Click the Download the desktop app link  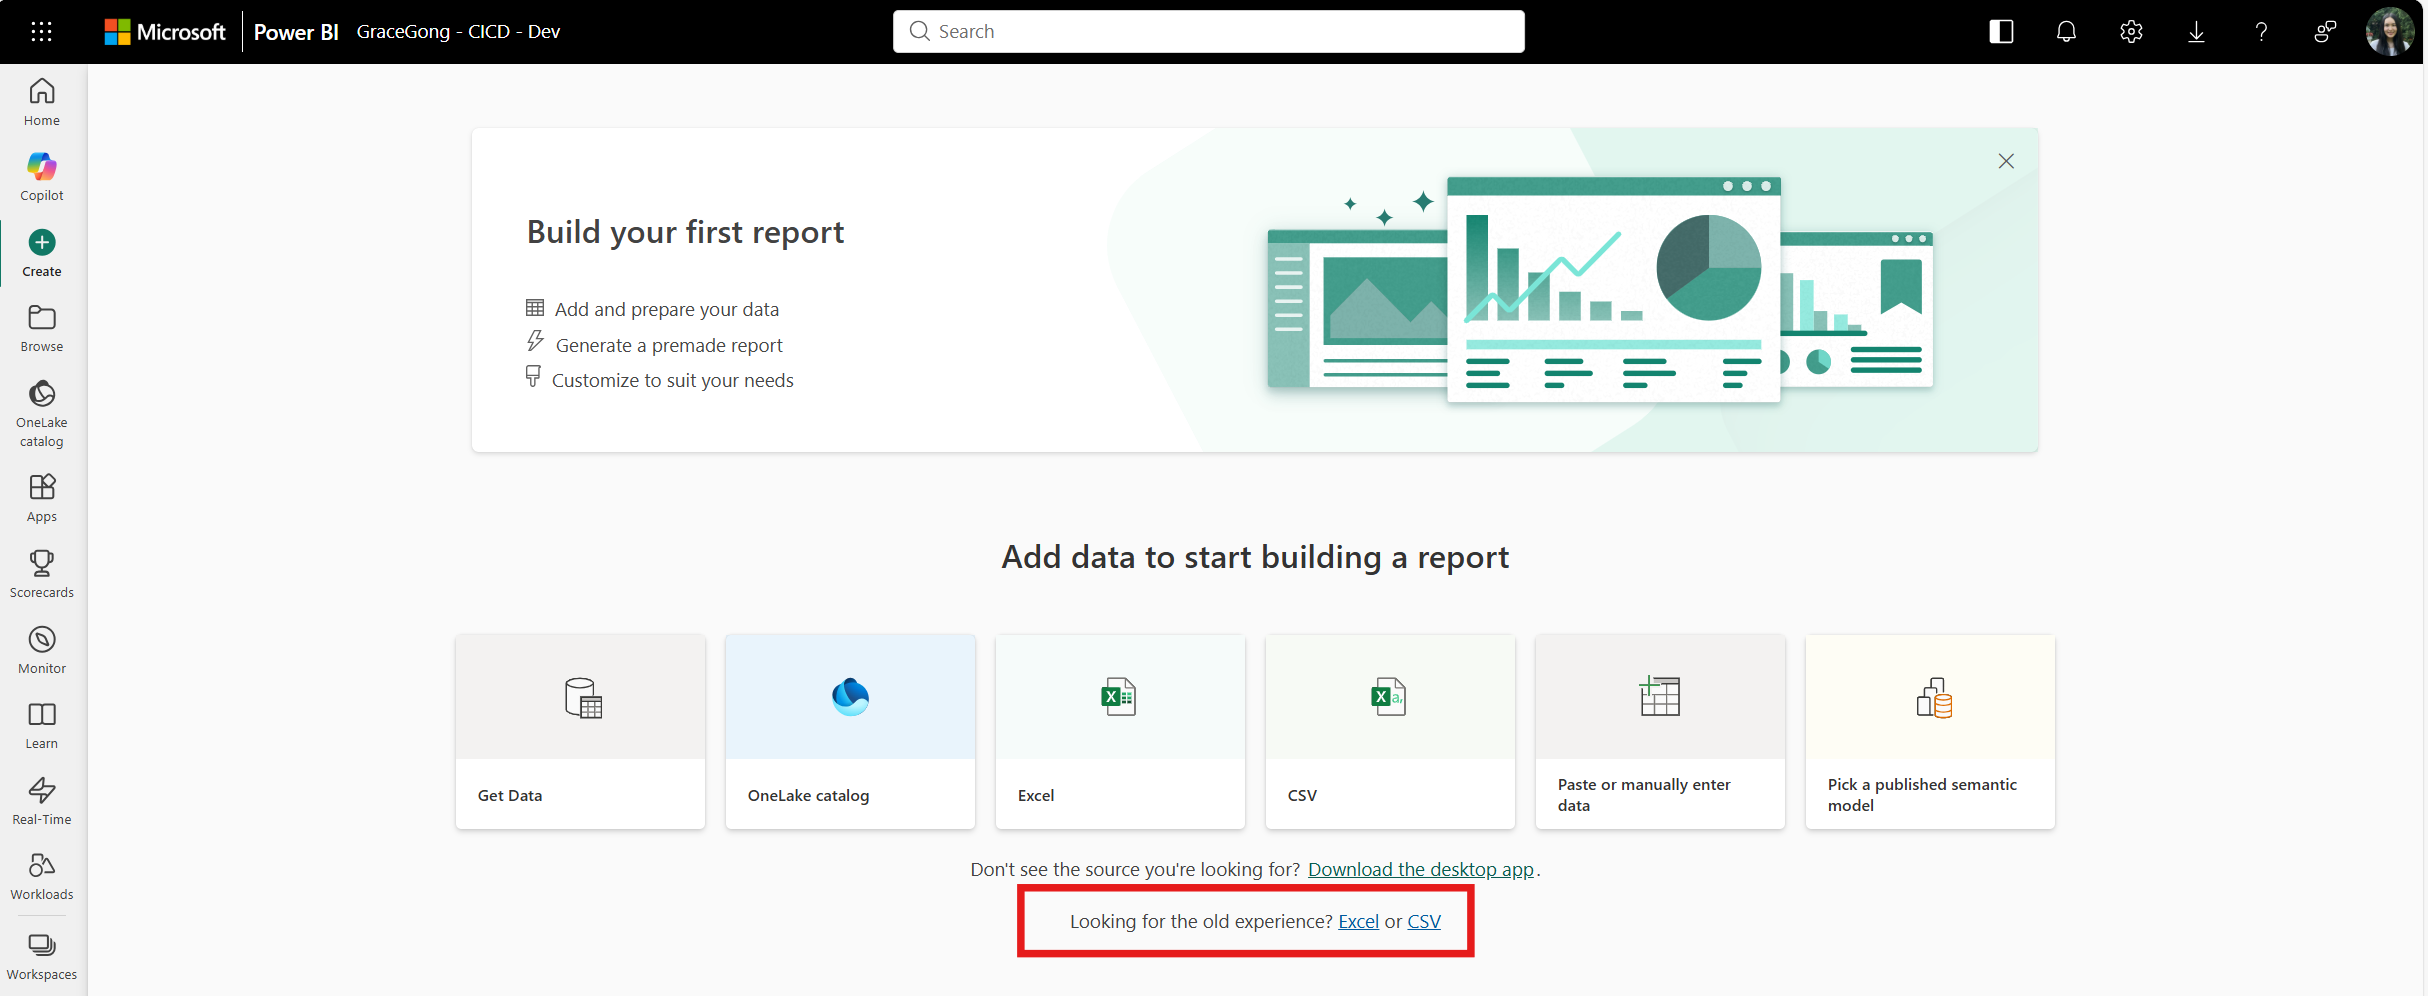tap(1420, 869)
